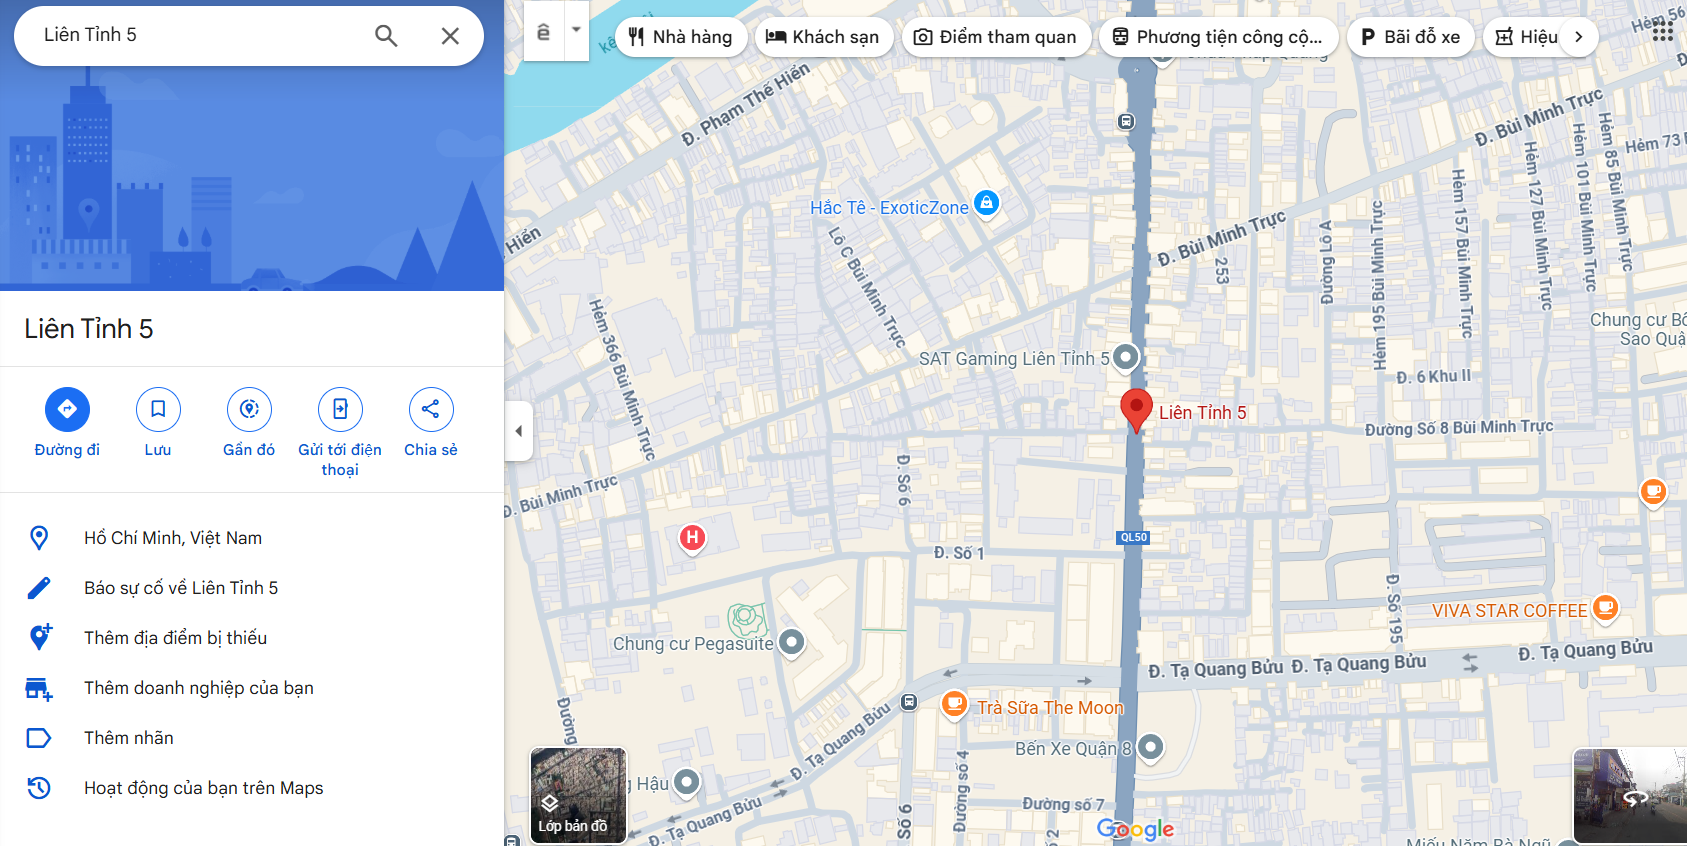
Task: Collapse the side panel with arrow tab
Action: coord(518,431)
